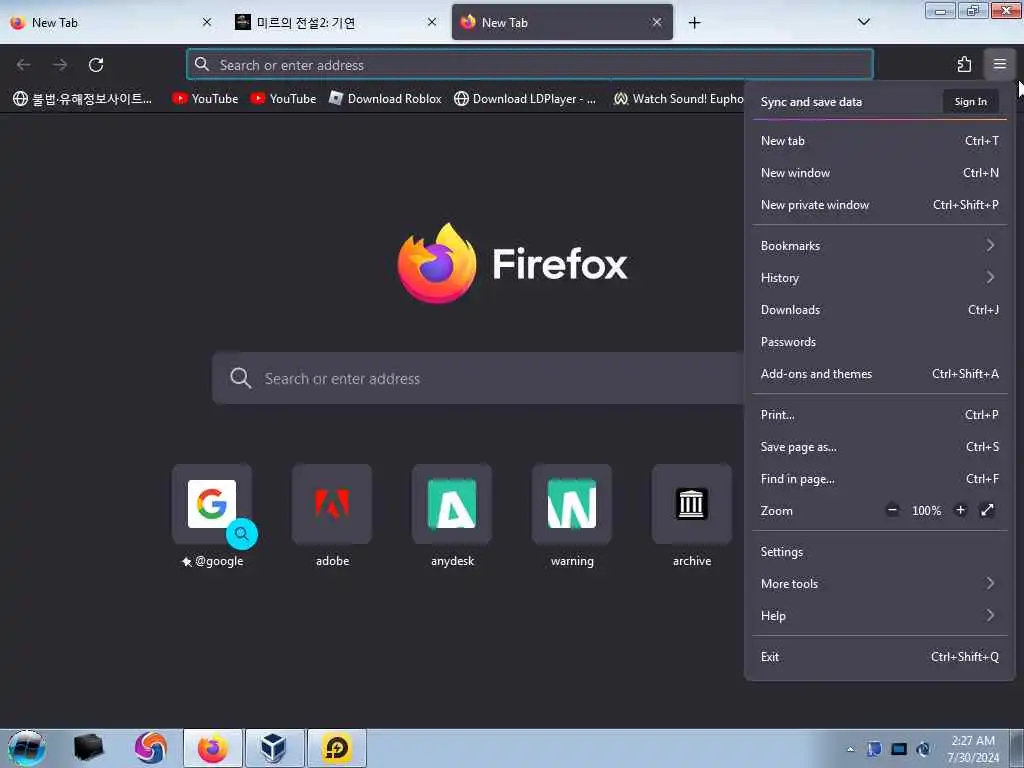Viewport: 1024px width, 768px height.
Task: Choose New tab from menu
Action: [880, 140]
